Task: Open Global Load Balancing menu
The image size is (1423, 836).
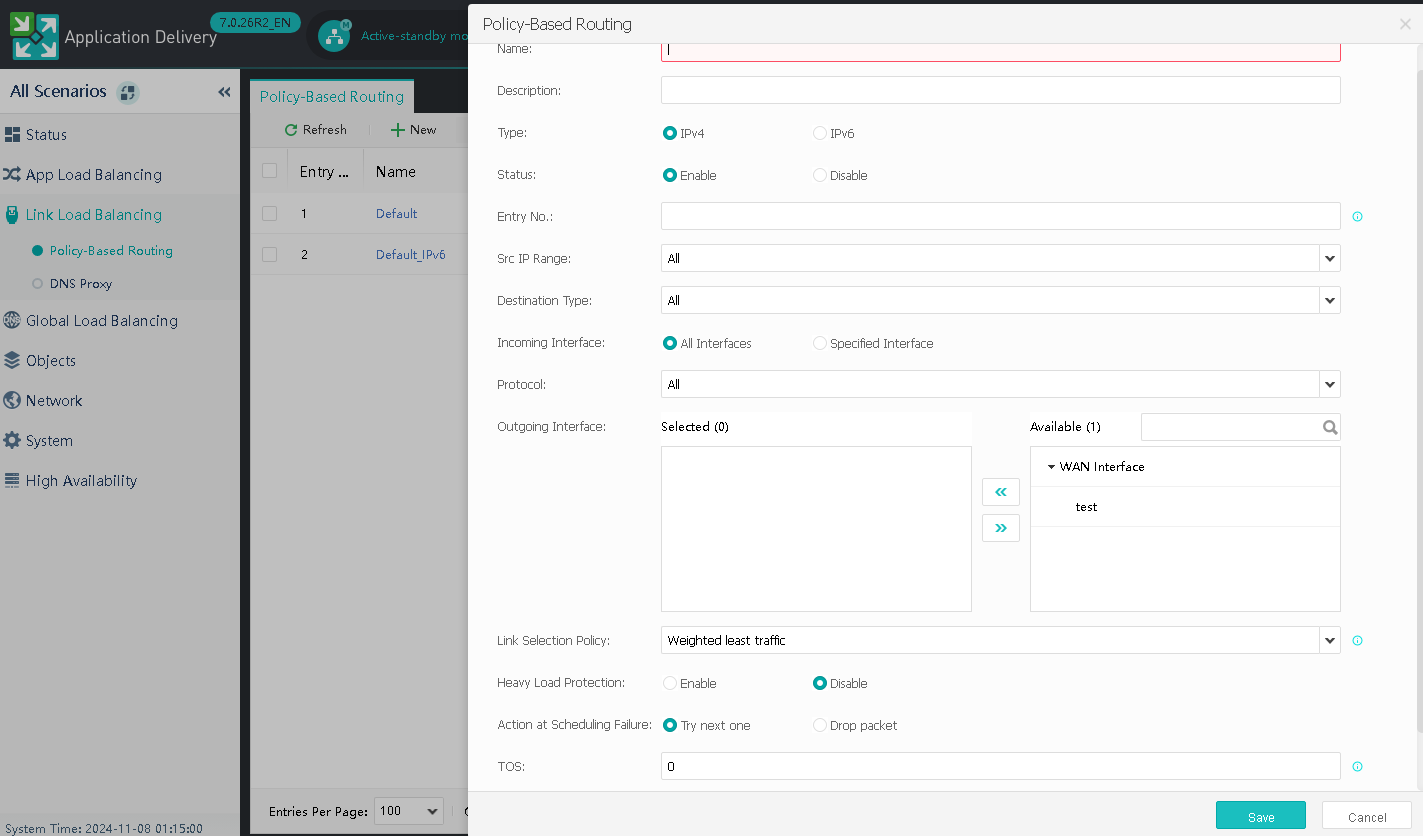Action: click(101, 321)
